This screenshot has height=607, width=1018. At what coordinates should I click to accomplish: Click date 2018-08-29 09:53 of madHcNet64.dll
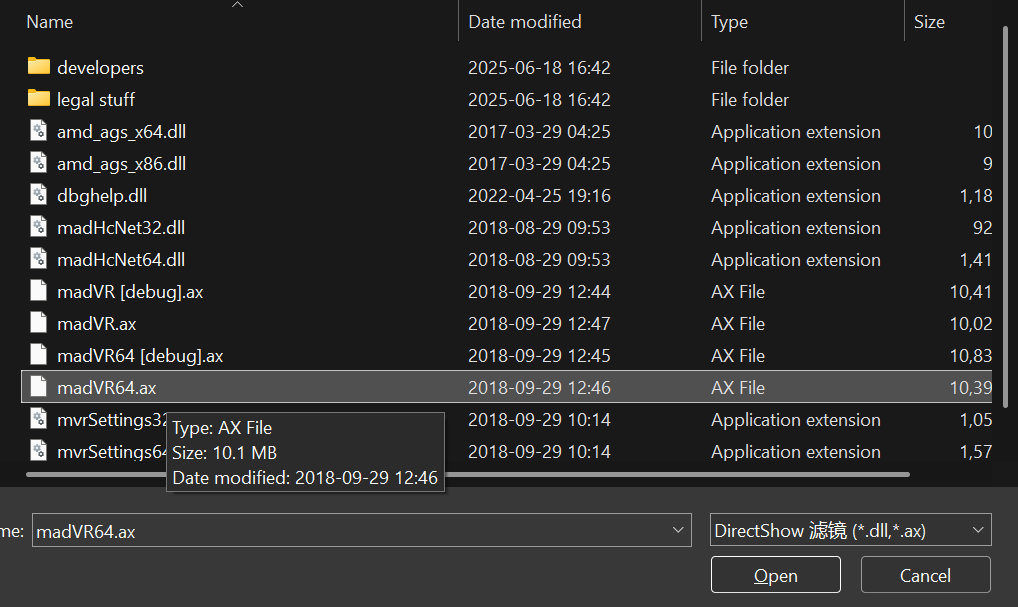[x=540, y=260]
